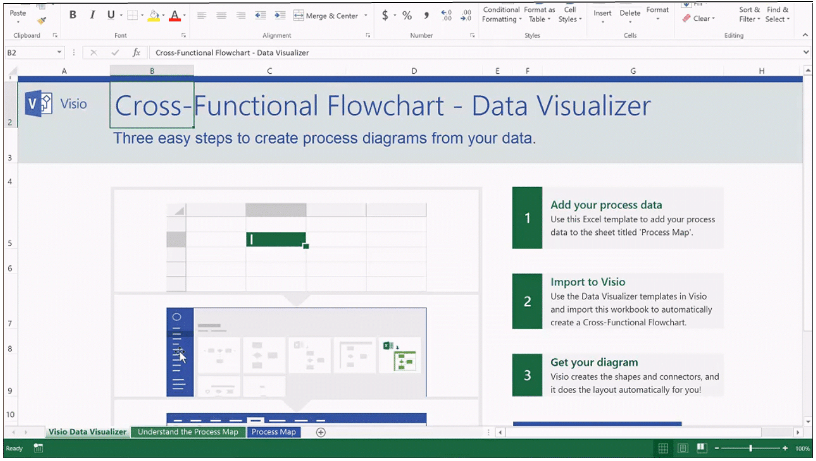Add a new sheet with plus icon
The width and height of the screenshot is (816, 461).
(x=321, y=432)
